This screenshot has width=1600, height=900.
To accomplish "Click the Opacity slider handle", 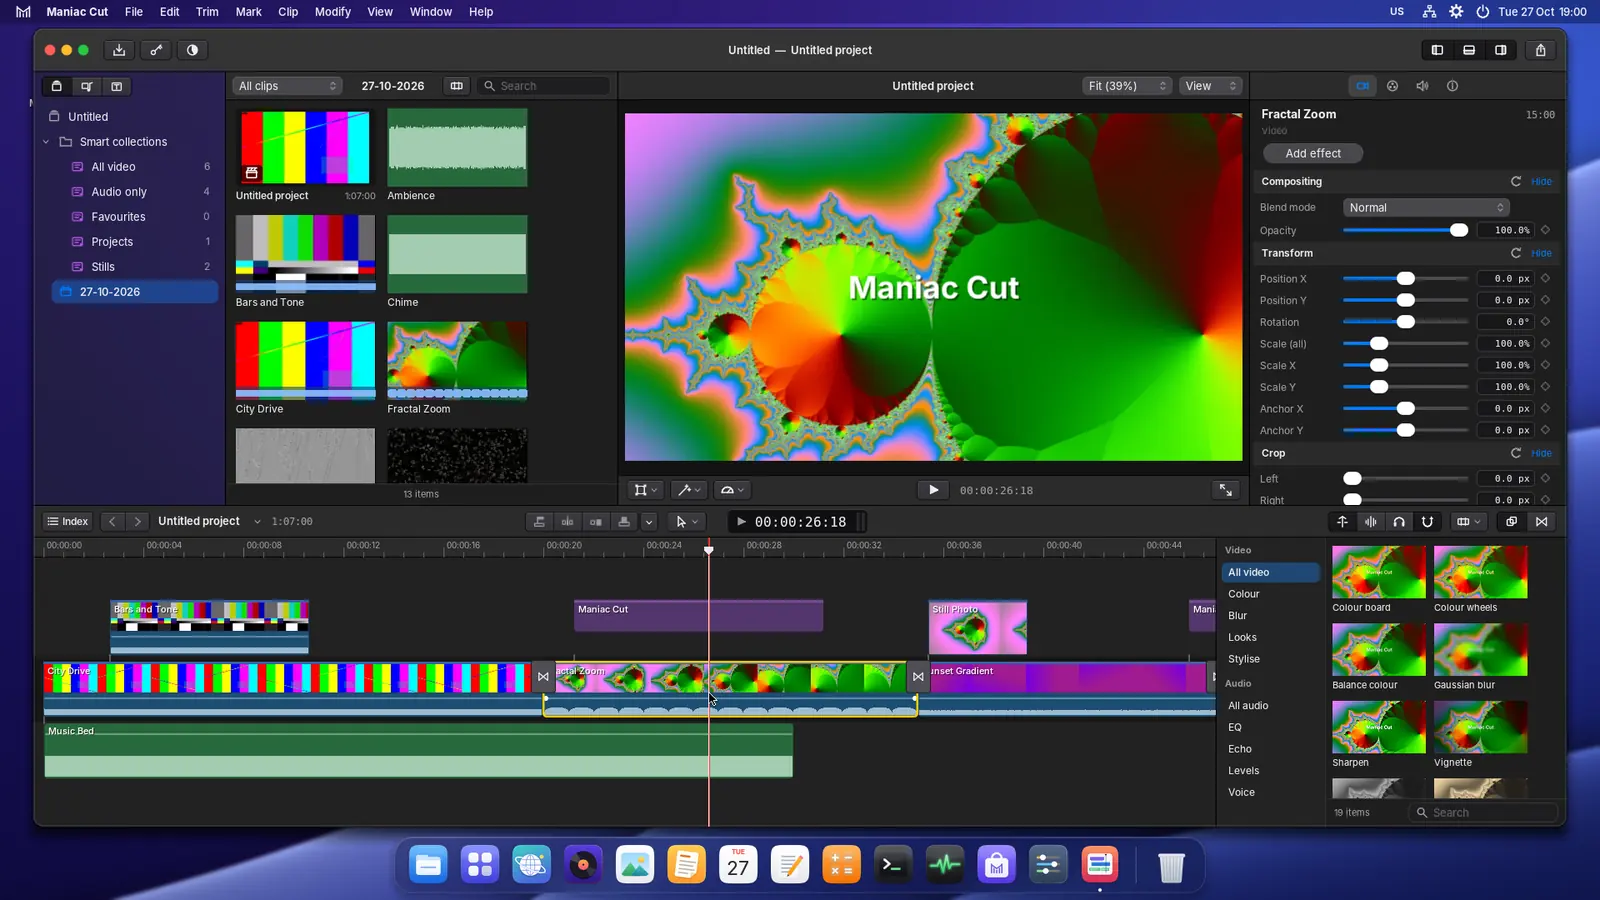I will coord(1459,230).
